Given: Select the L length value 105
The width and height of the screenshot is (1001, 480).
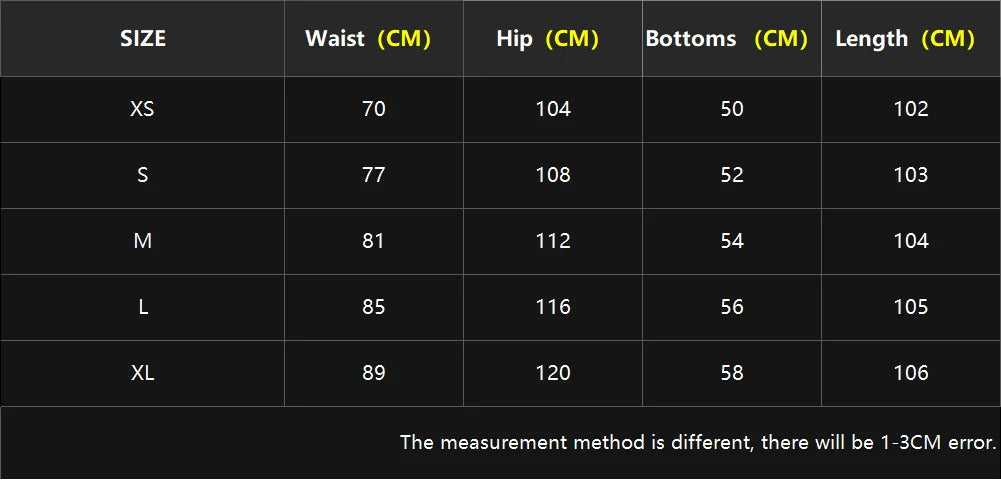Looking at the screenshot, I should pos(911,306).
